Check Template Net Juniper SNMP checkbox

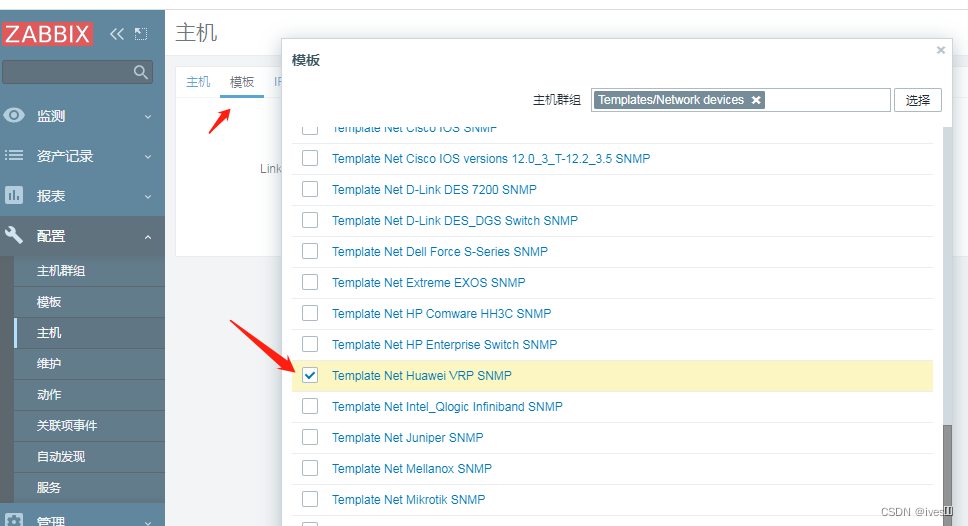(x=310, y=437)
